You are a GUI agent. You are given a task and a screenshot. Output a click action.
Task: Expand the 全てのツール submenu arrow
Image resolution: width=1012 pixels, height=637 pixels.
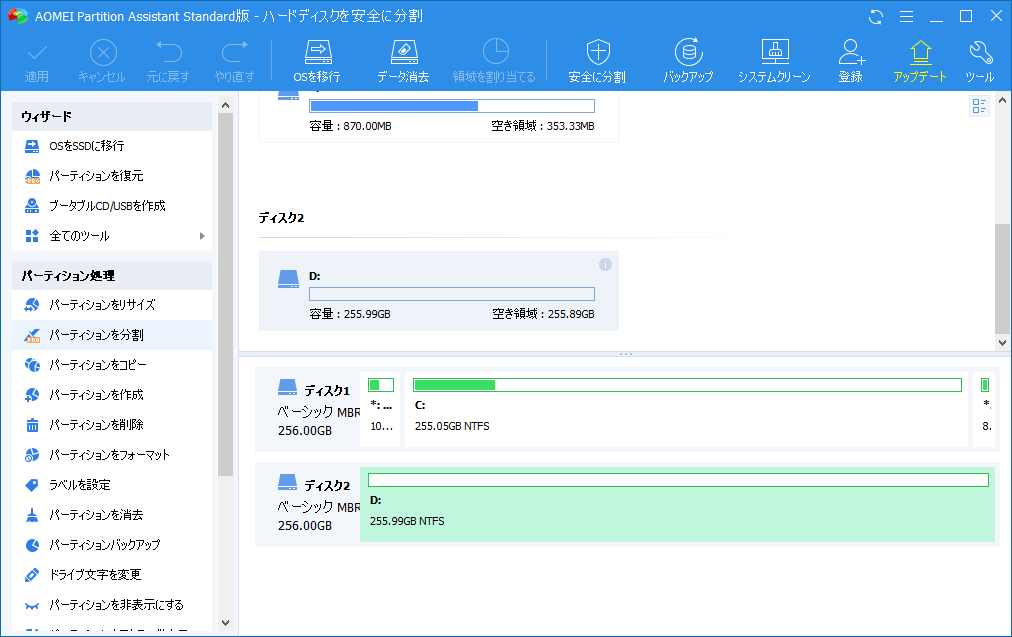[x=202, y=236]
